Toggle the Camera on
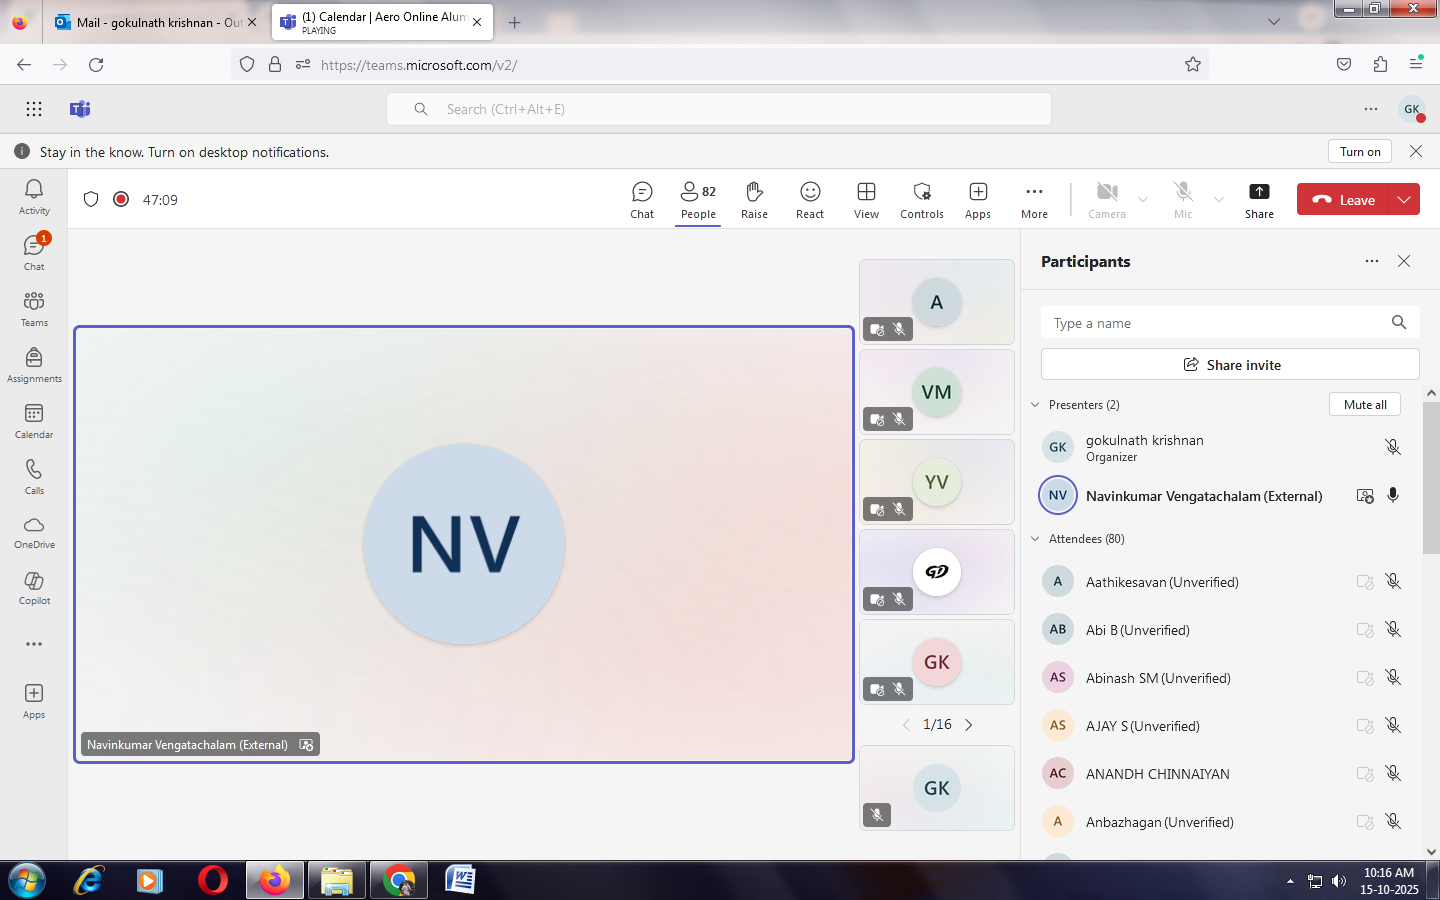 tap(1106, 199)
